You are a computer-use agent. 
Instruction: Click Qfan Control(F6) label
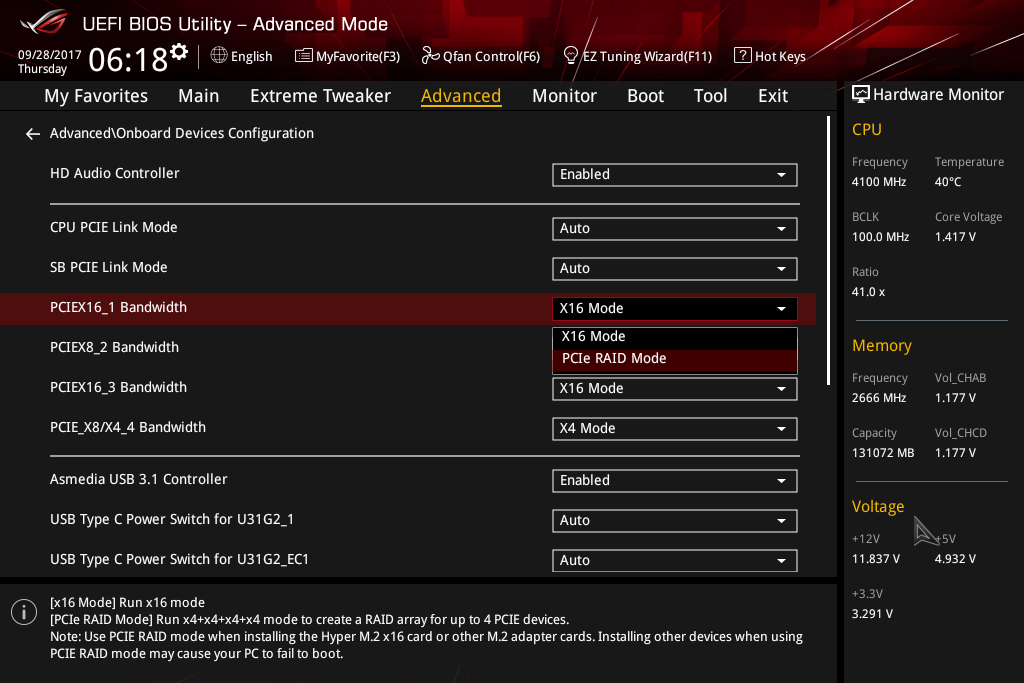(x=491, y=57)
